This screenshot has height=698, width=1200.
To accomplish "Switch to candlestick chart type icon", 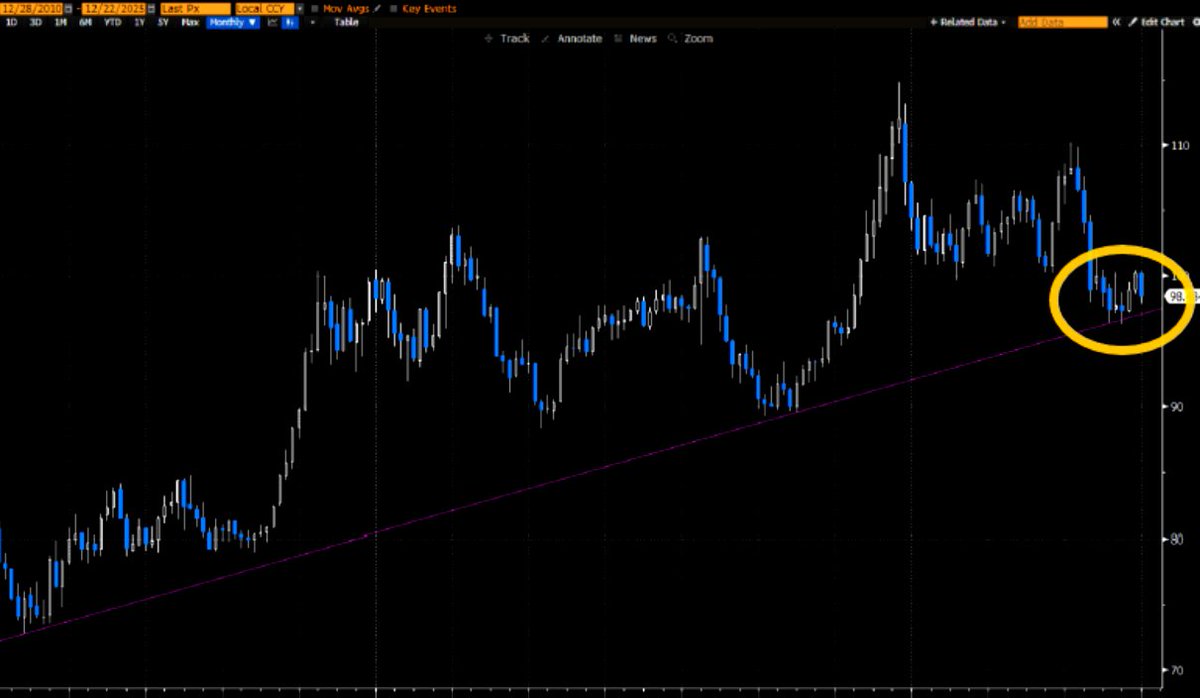I will [x=290, y=22].
